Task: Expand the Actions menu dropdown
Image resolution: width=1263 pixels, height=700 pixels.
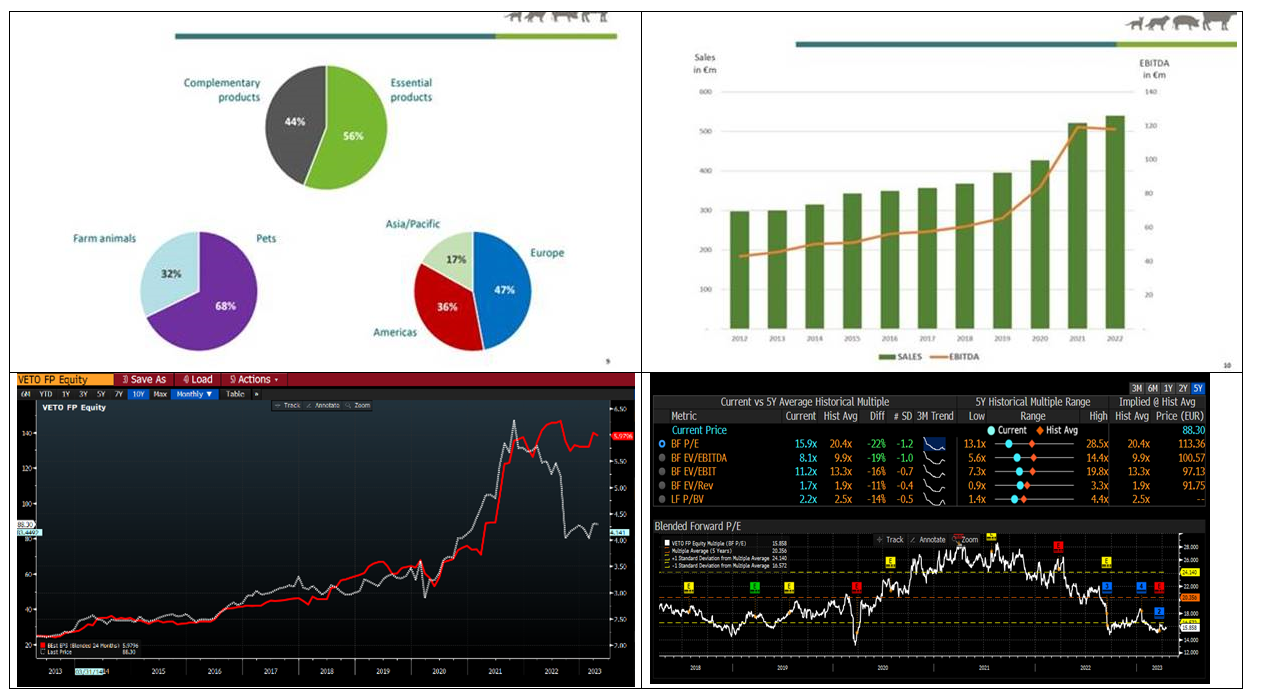Action: click(253, 380)
